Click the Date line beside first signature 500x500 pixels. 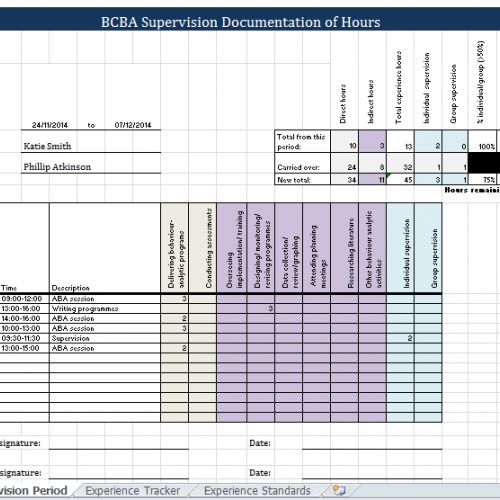pos(372,443)
